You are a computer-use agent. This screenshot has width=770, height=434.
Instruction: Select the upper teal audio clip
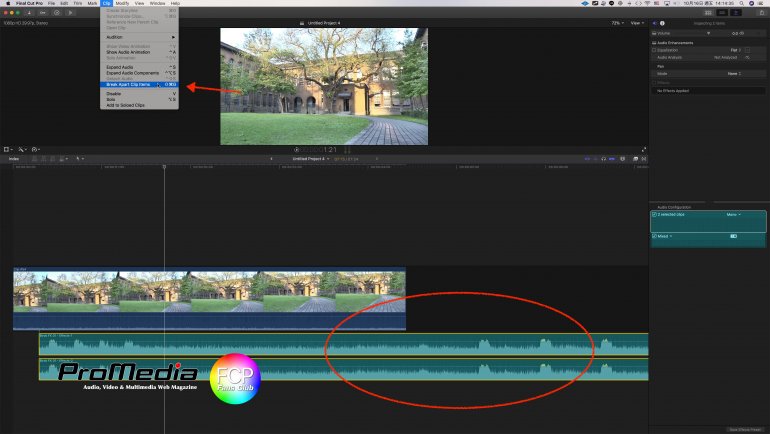[344, 344]
